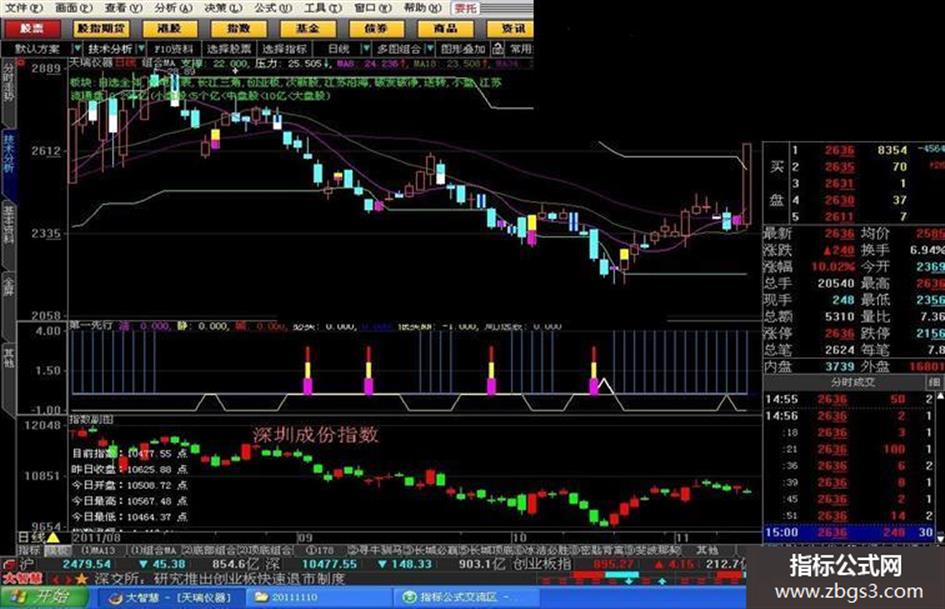Switch to 商品 market
945x609 pixels.
coord(445,28)
